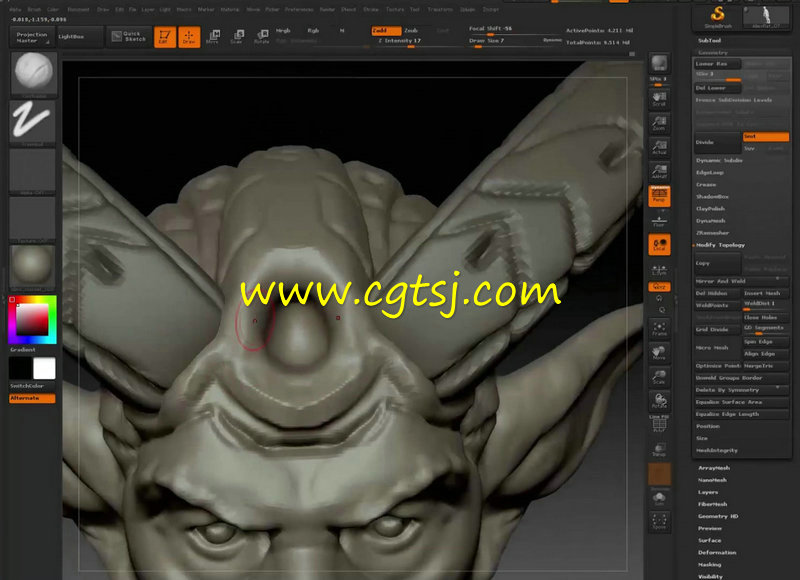Image resolution: width=800 pixels, height=580 pixels.
Task: Click the Divide button
Action: [x=717, y=143]
